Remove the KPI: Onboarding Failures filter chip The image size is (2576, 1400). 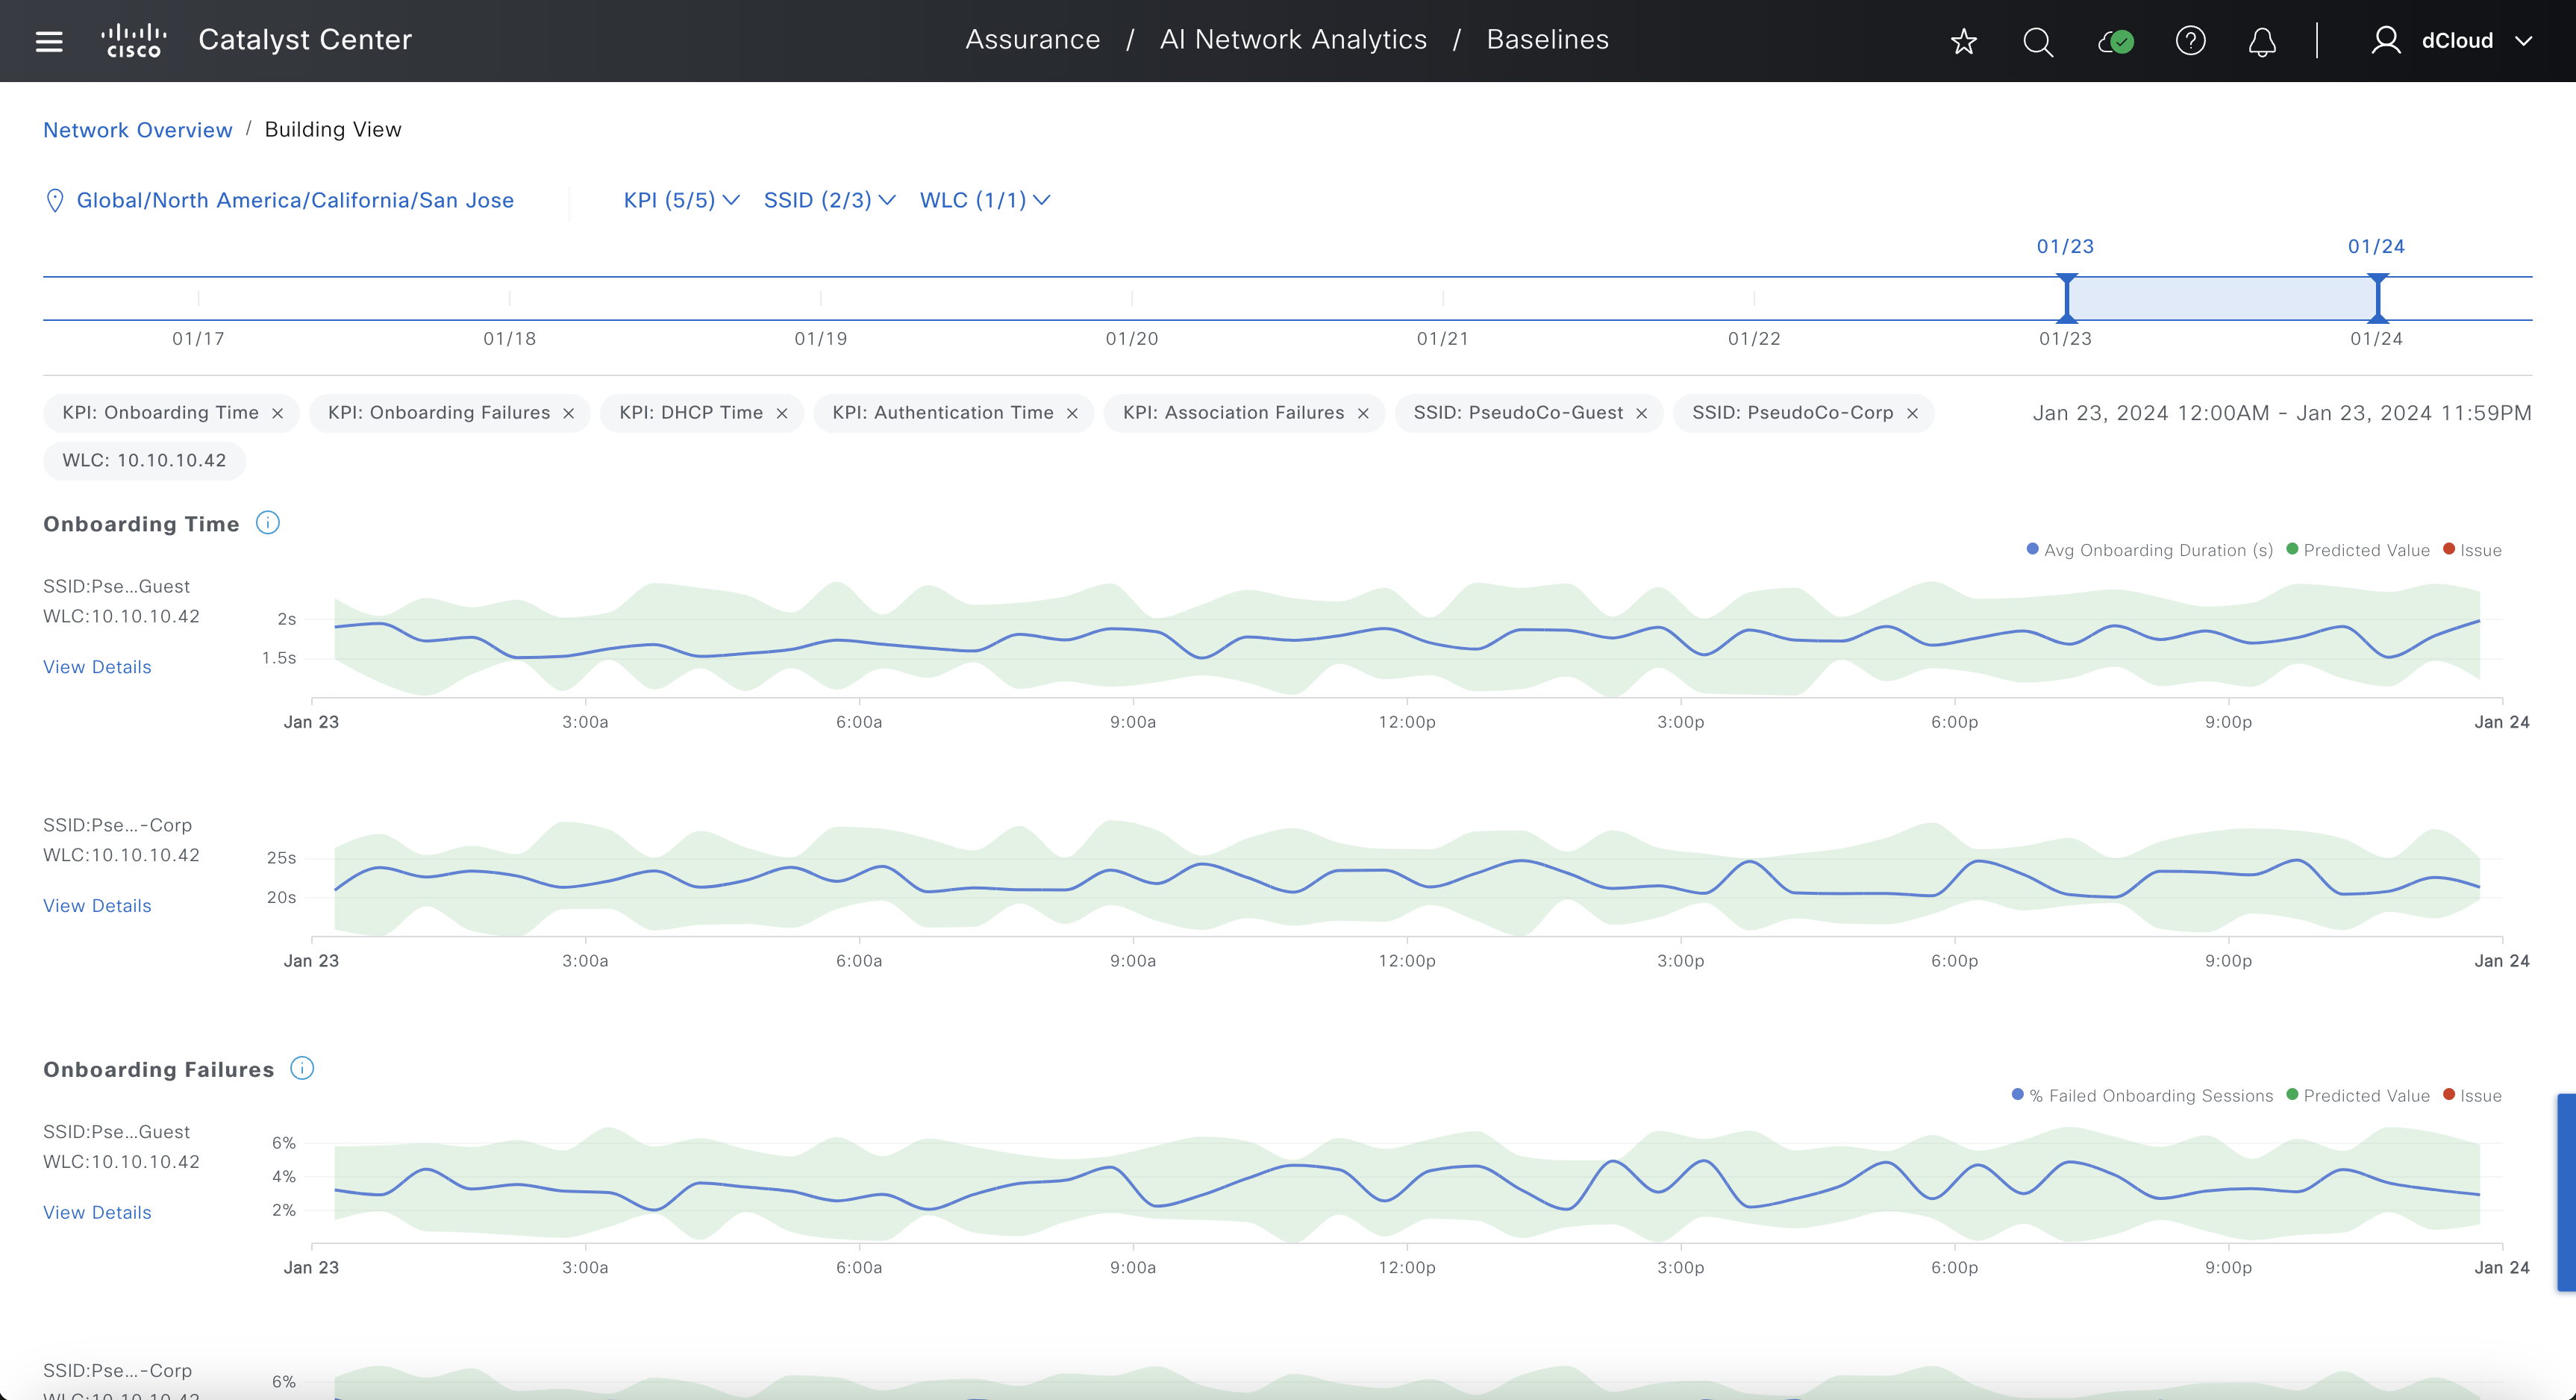(569, 413)
